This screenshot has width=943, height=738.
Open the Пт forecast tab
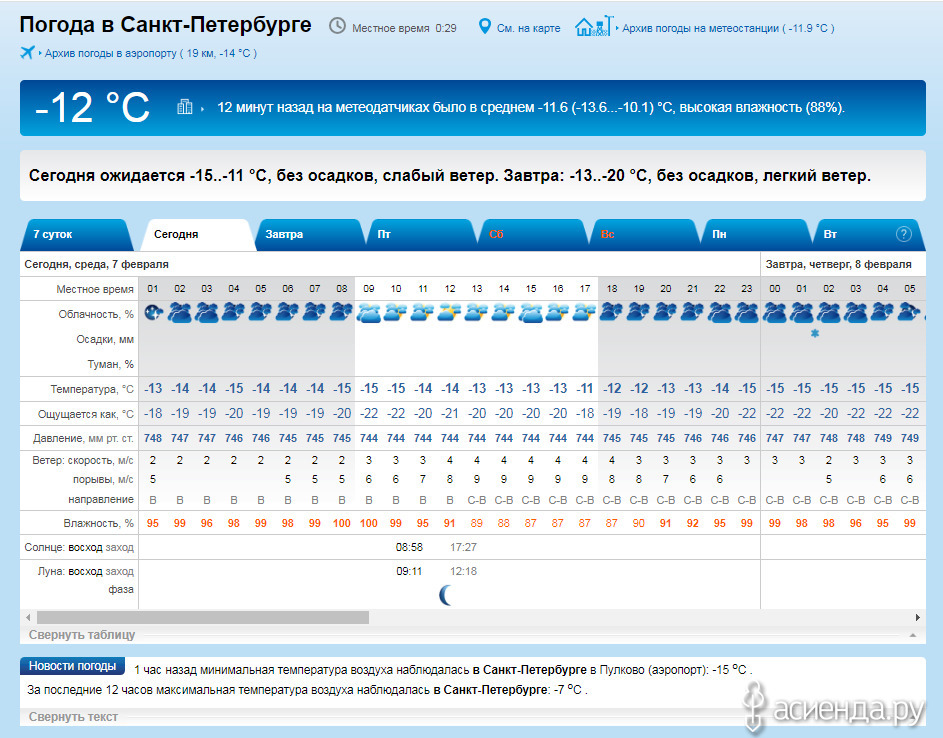[x=421, y=235]
